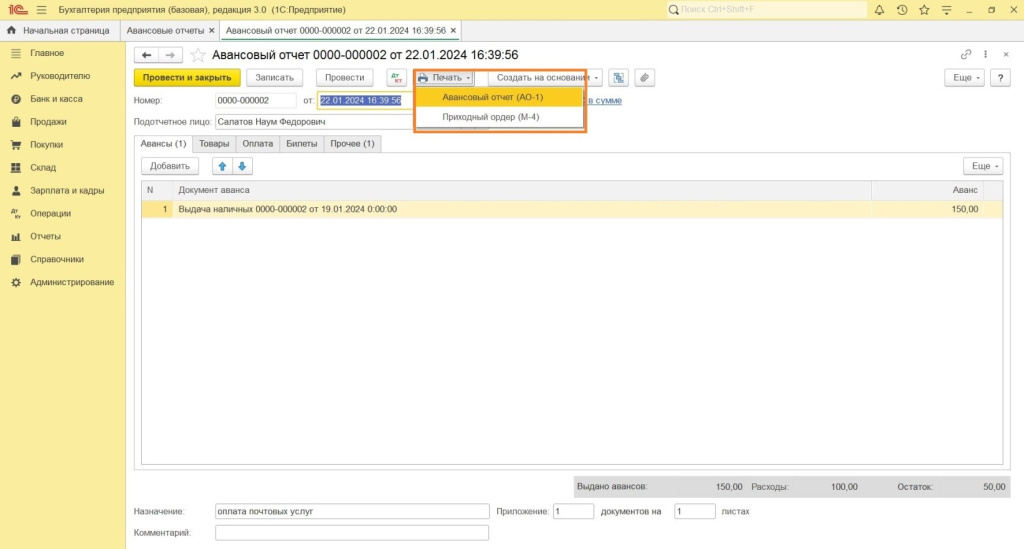The width and height of the screenshot is (1024, 549).
Task: Switch to the Товары tab
Action: [214, 144]
